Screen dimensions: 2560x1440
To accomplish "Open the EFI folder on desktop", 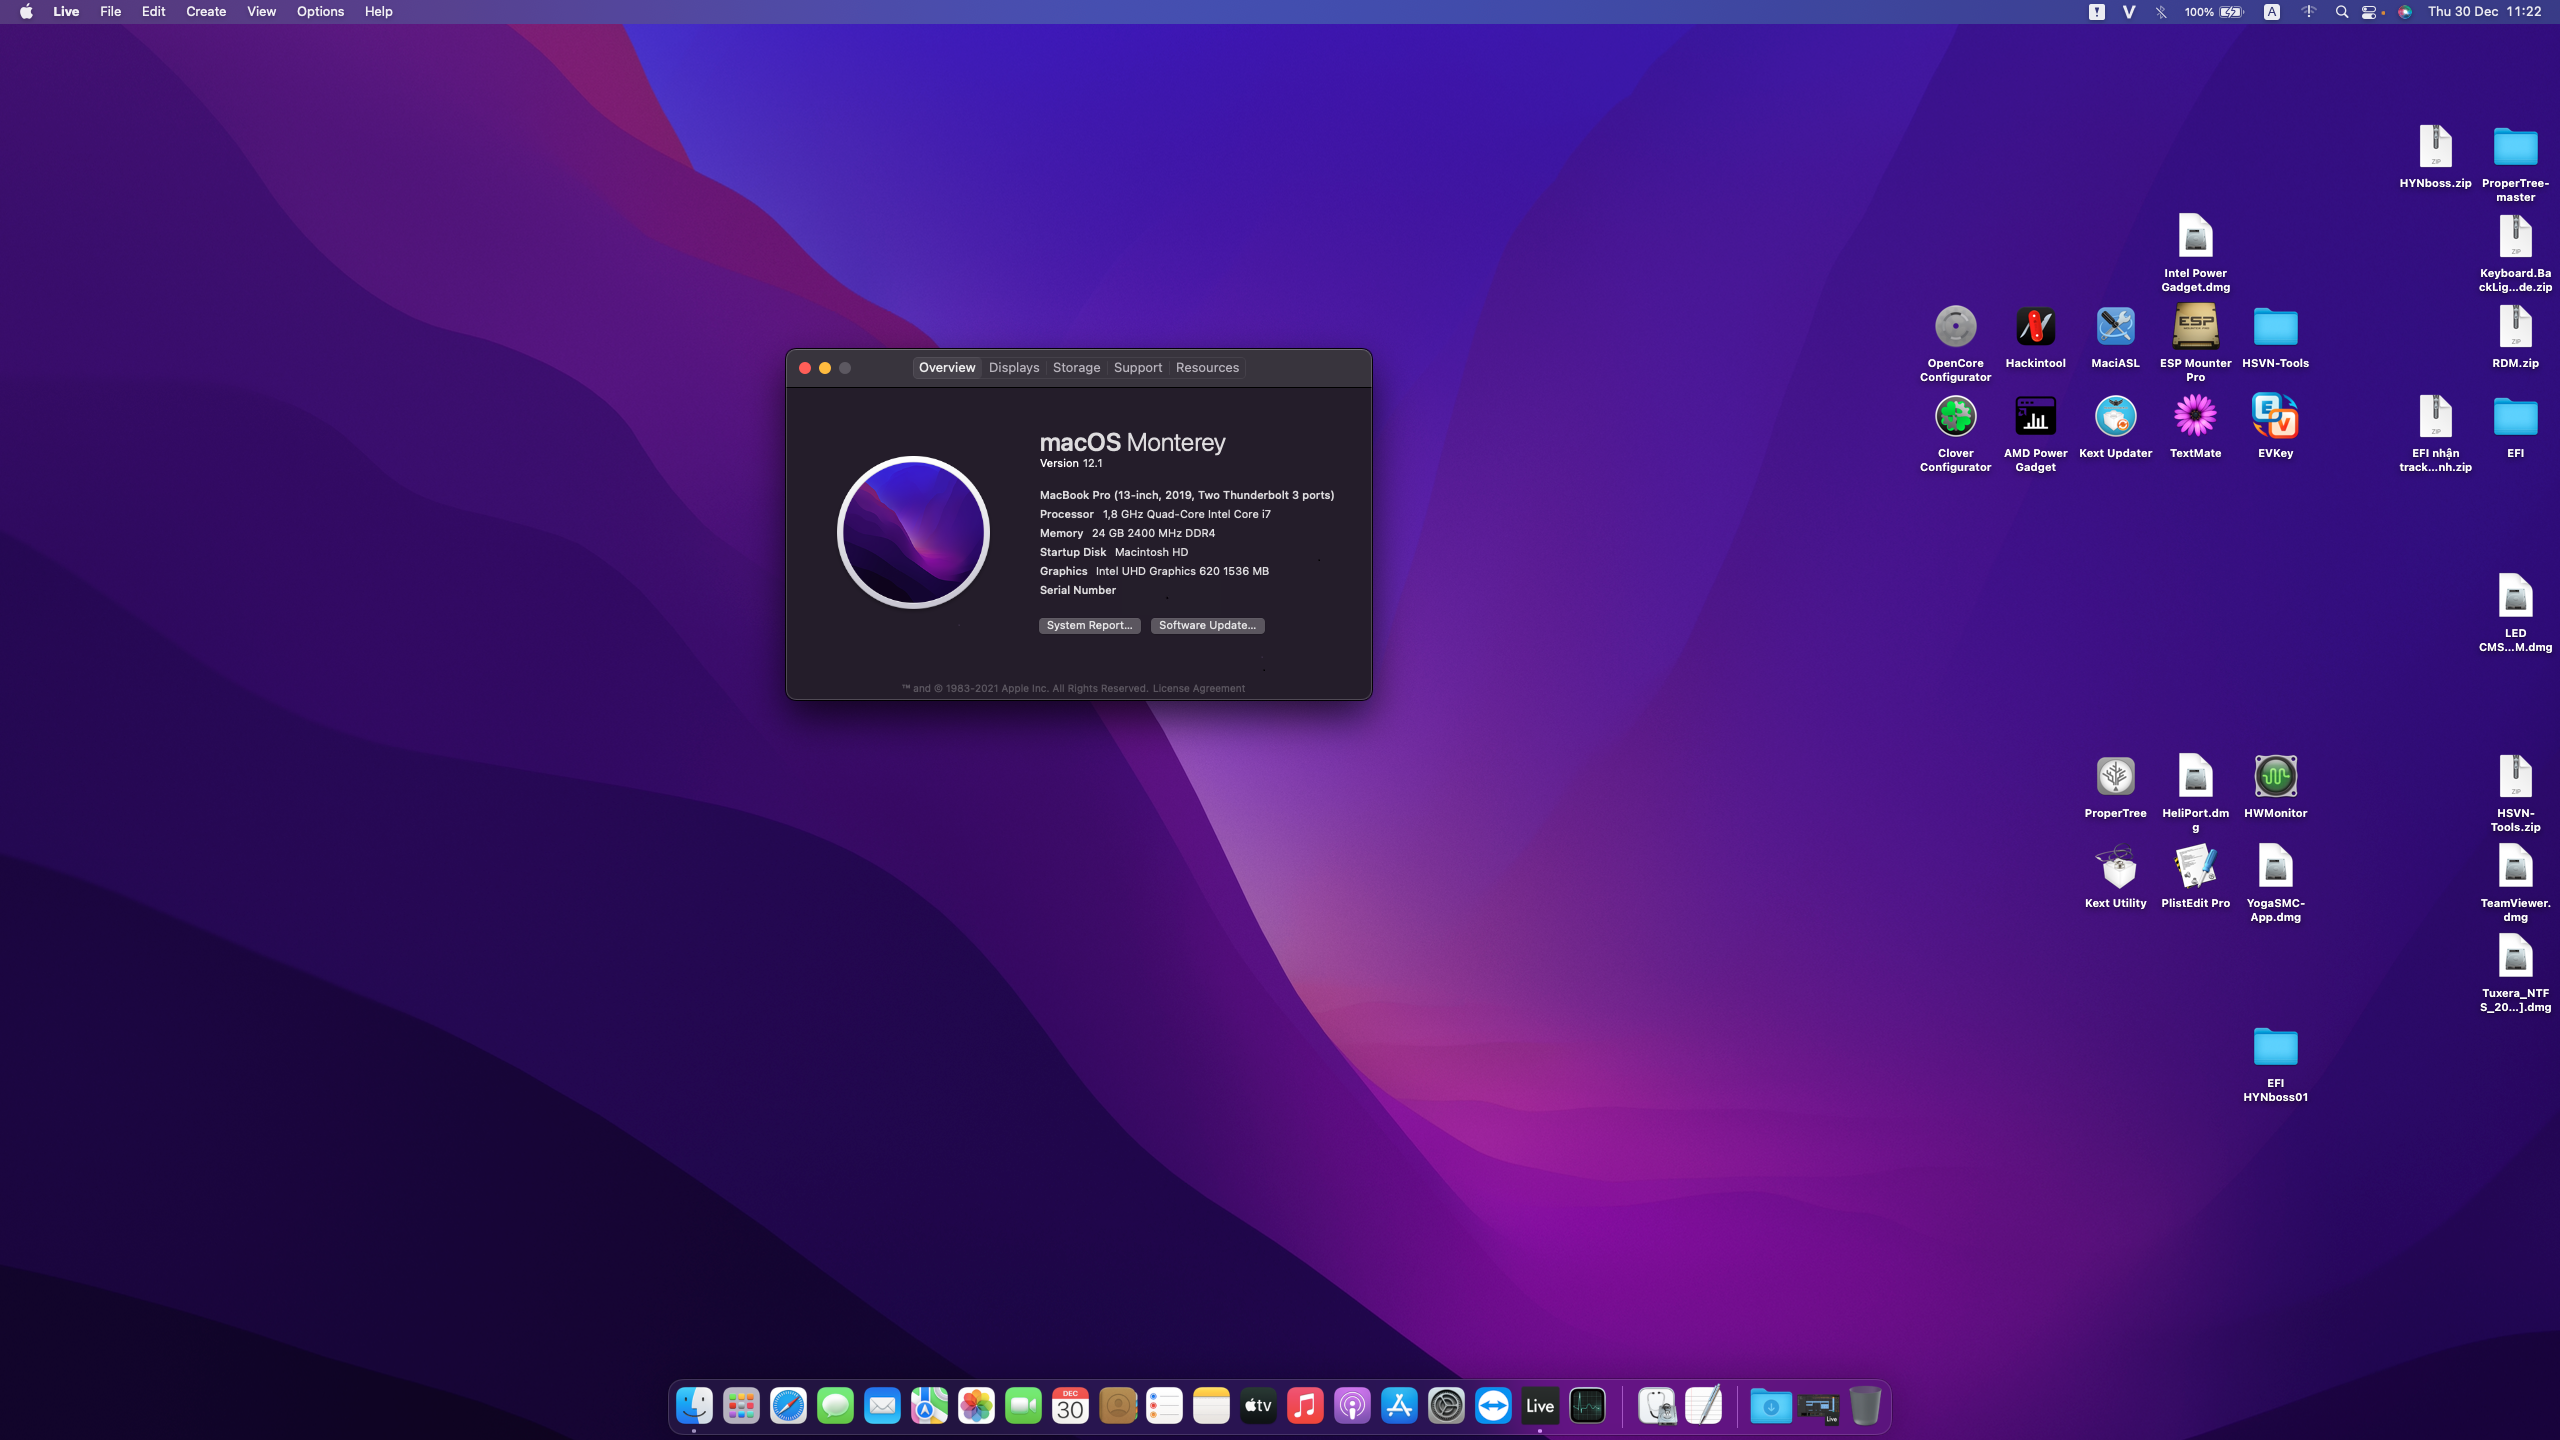I will (x=2515, y=417).
